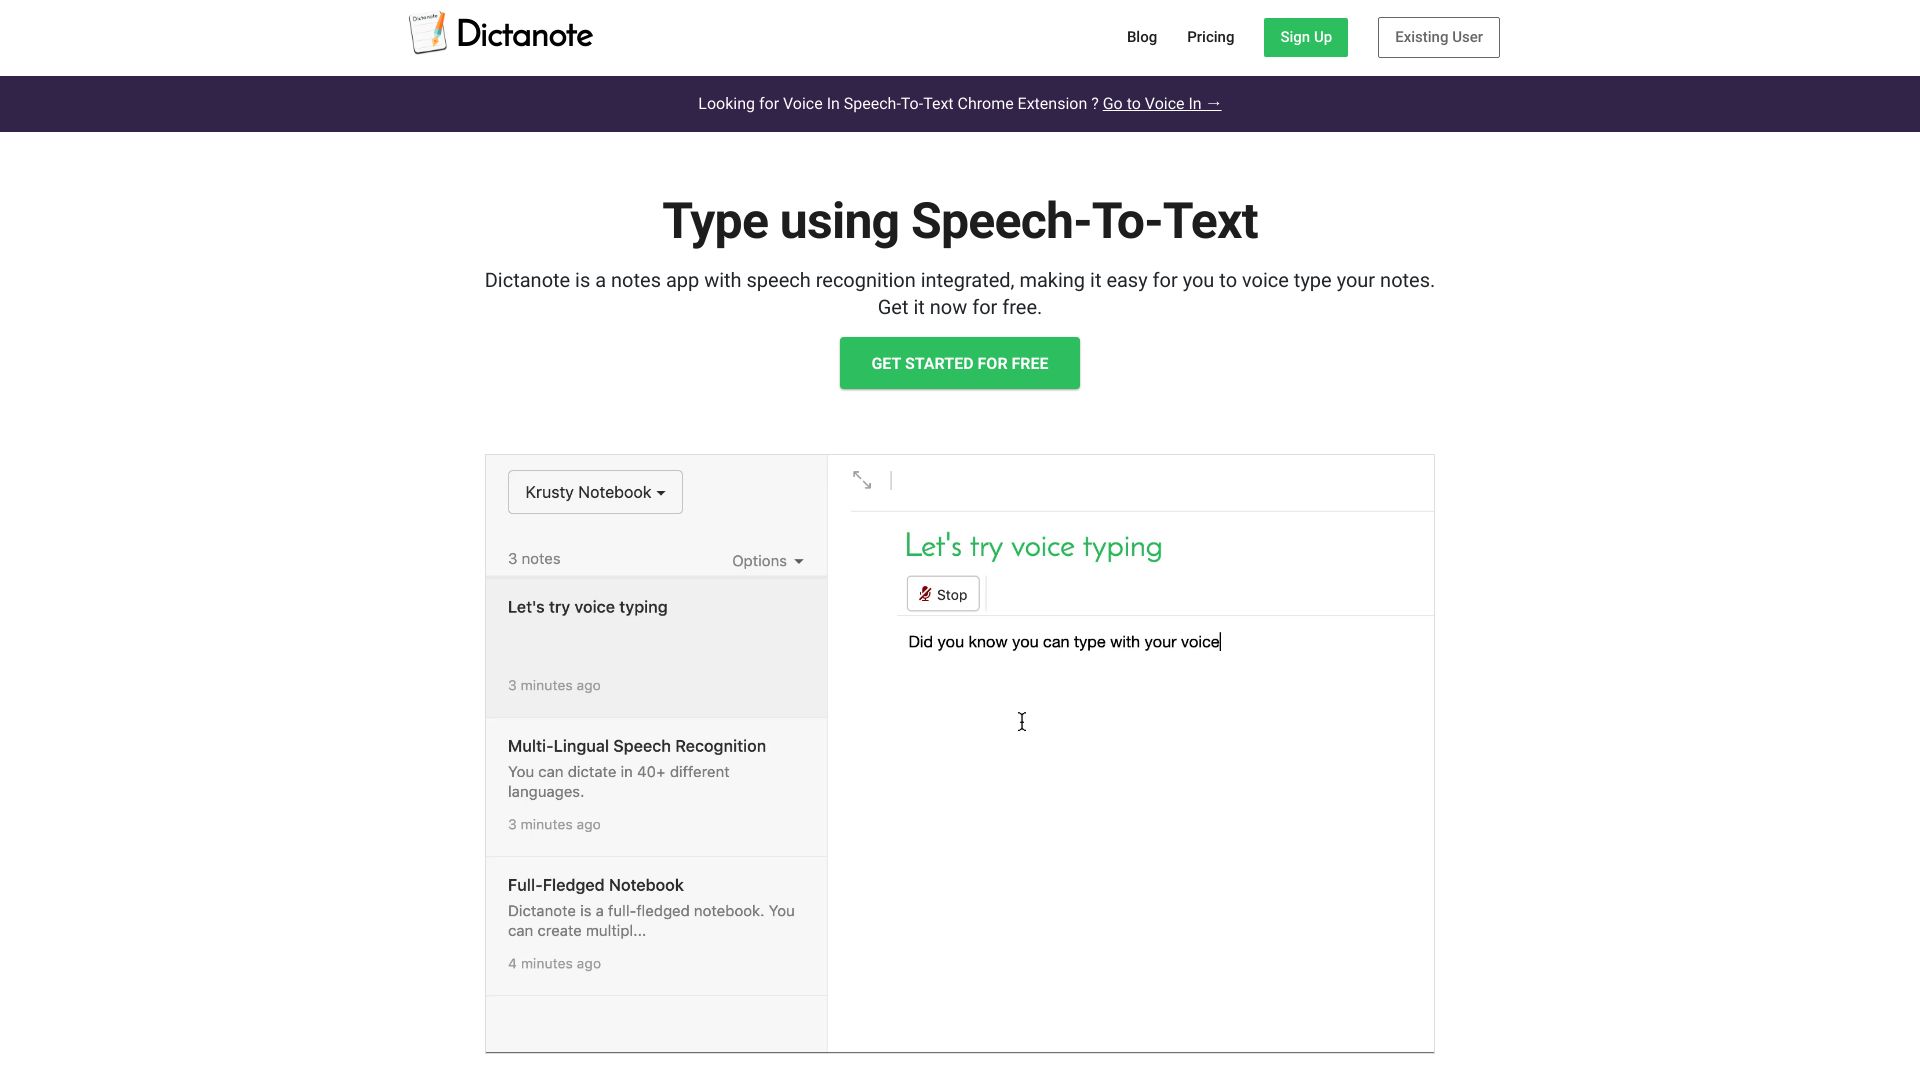Expand the notebook selector caret

[660, 492]
